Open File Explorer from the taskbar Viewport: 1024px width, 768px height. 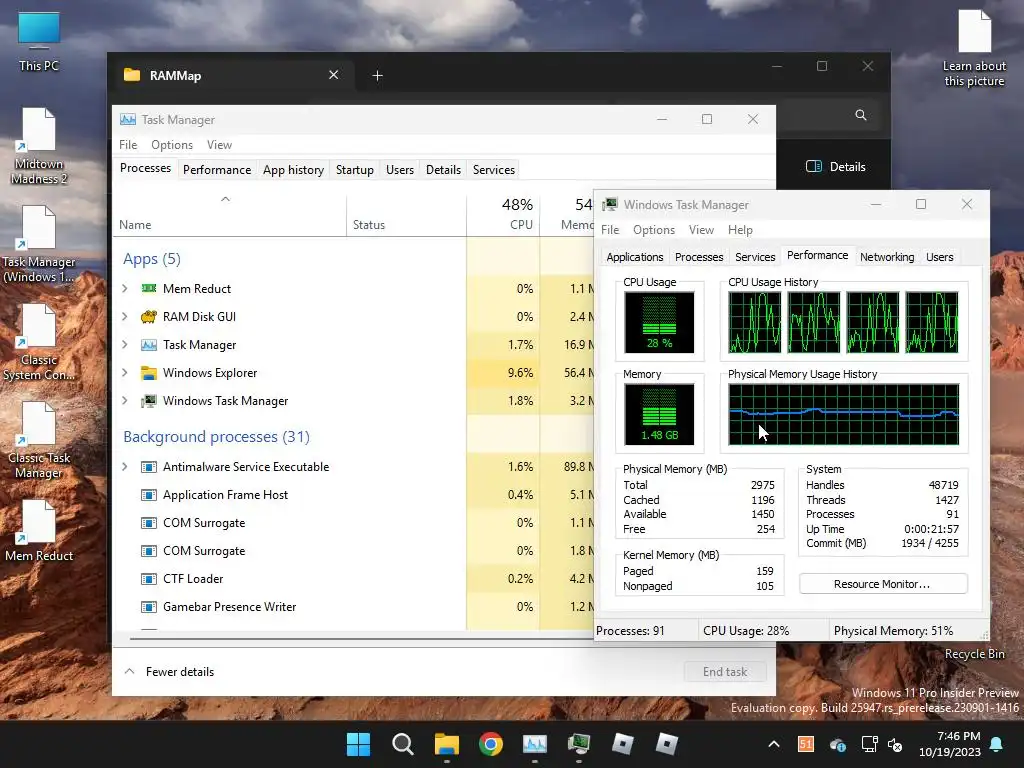point(447,744)
